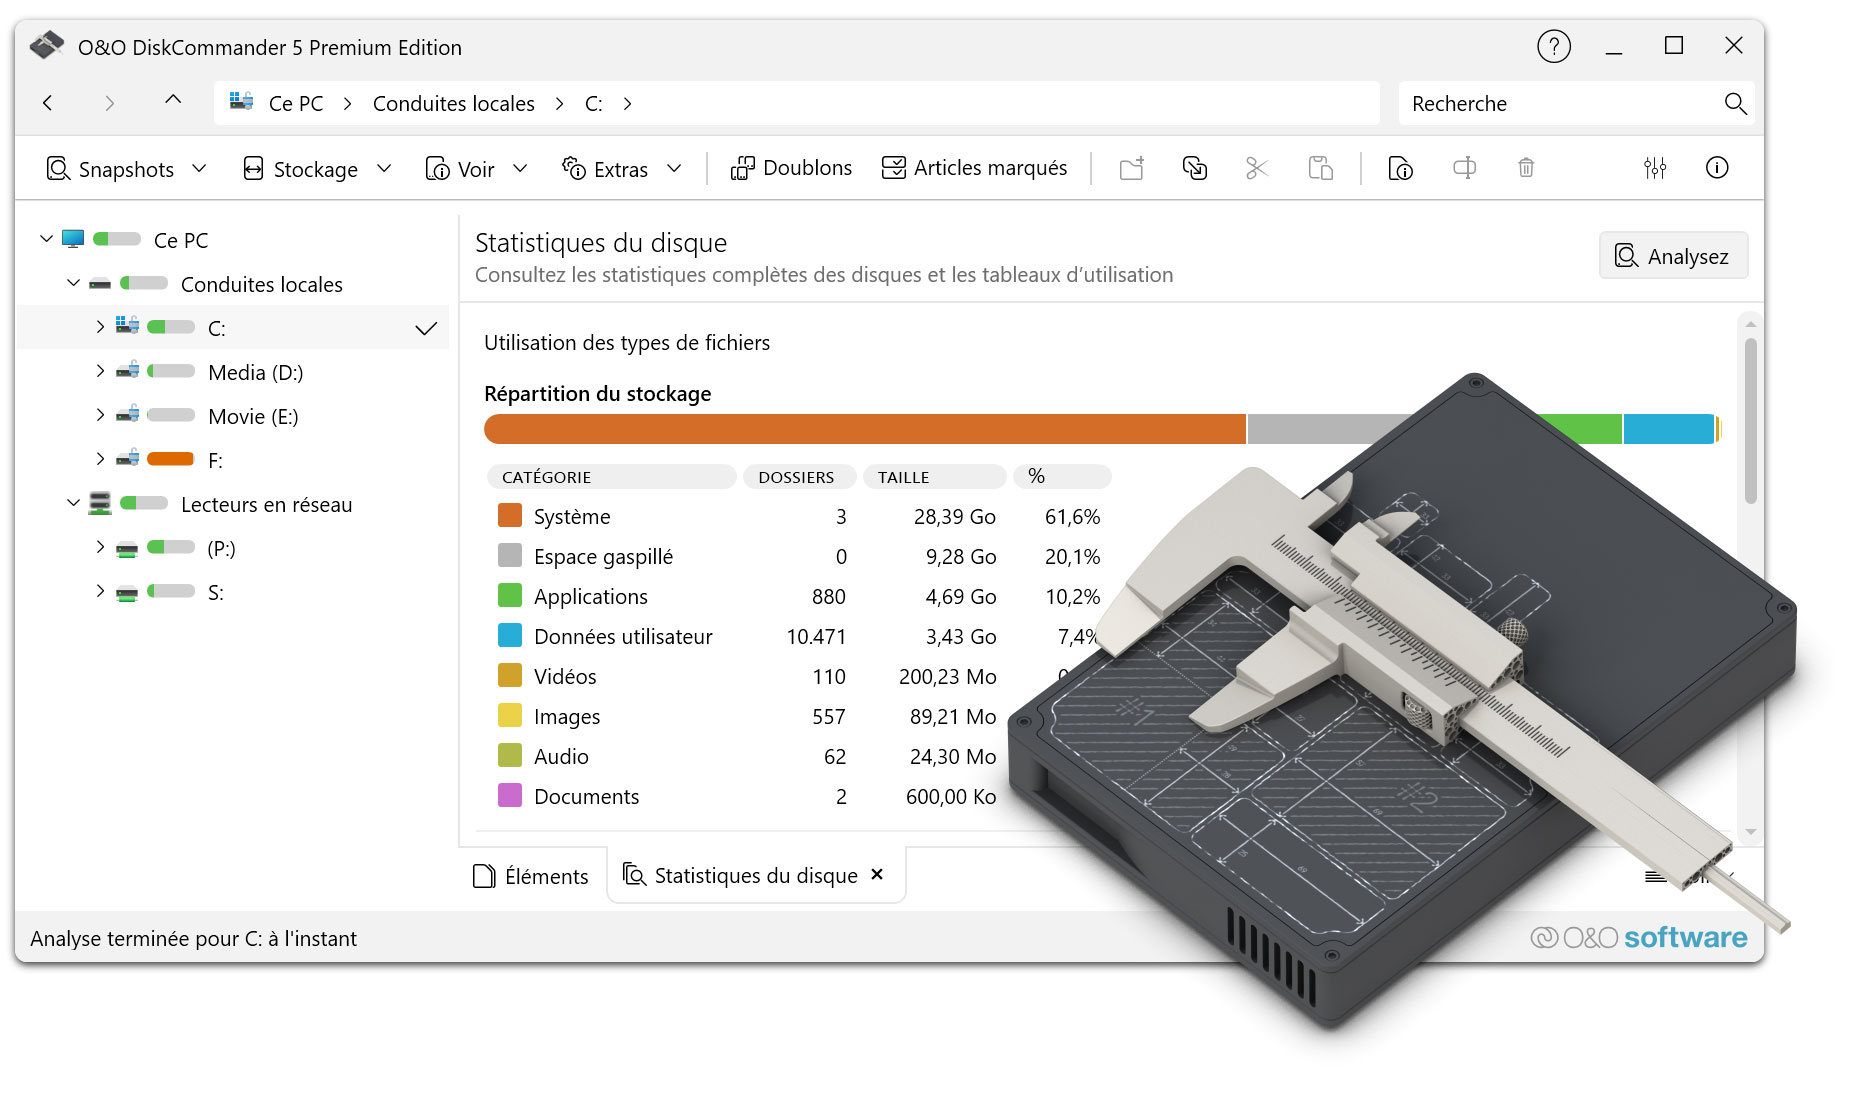This screenshot has width=1865, height=1099.
Task: Switch to the Éléments tab
Action: 531,875
